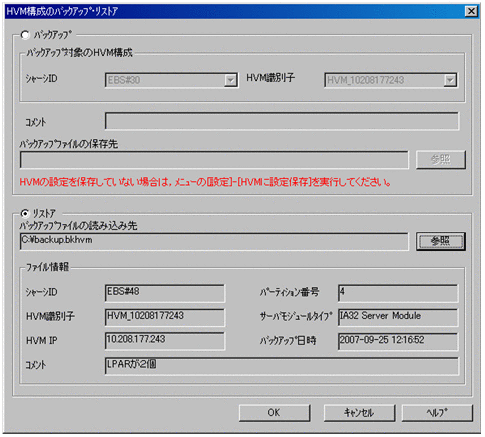Click the バックアップファイルの読み込み先 label
This screenshot has width=485, height=437.
[x=78, y=226]
